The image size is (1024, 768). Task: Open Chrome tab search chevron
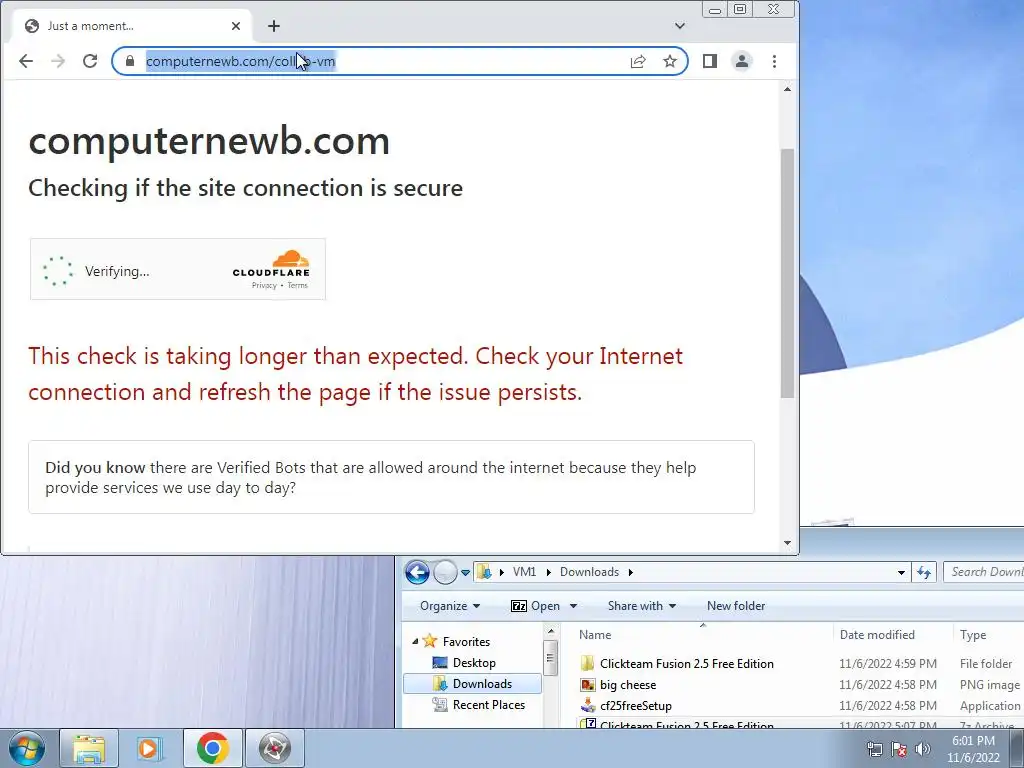point(680,26)
